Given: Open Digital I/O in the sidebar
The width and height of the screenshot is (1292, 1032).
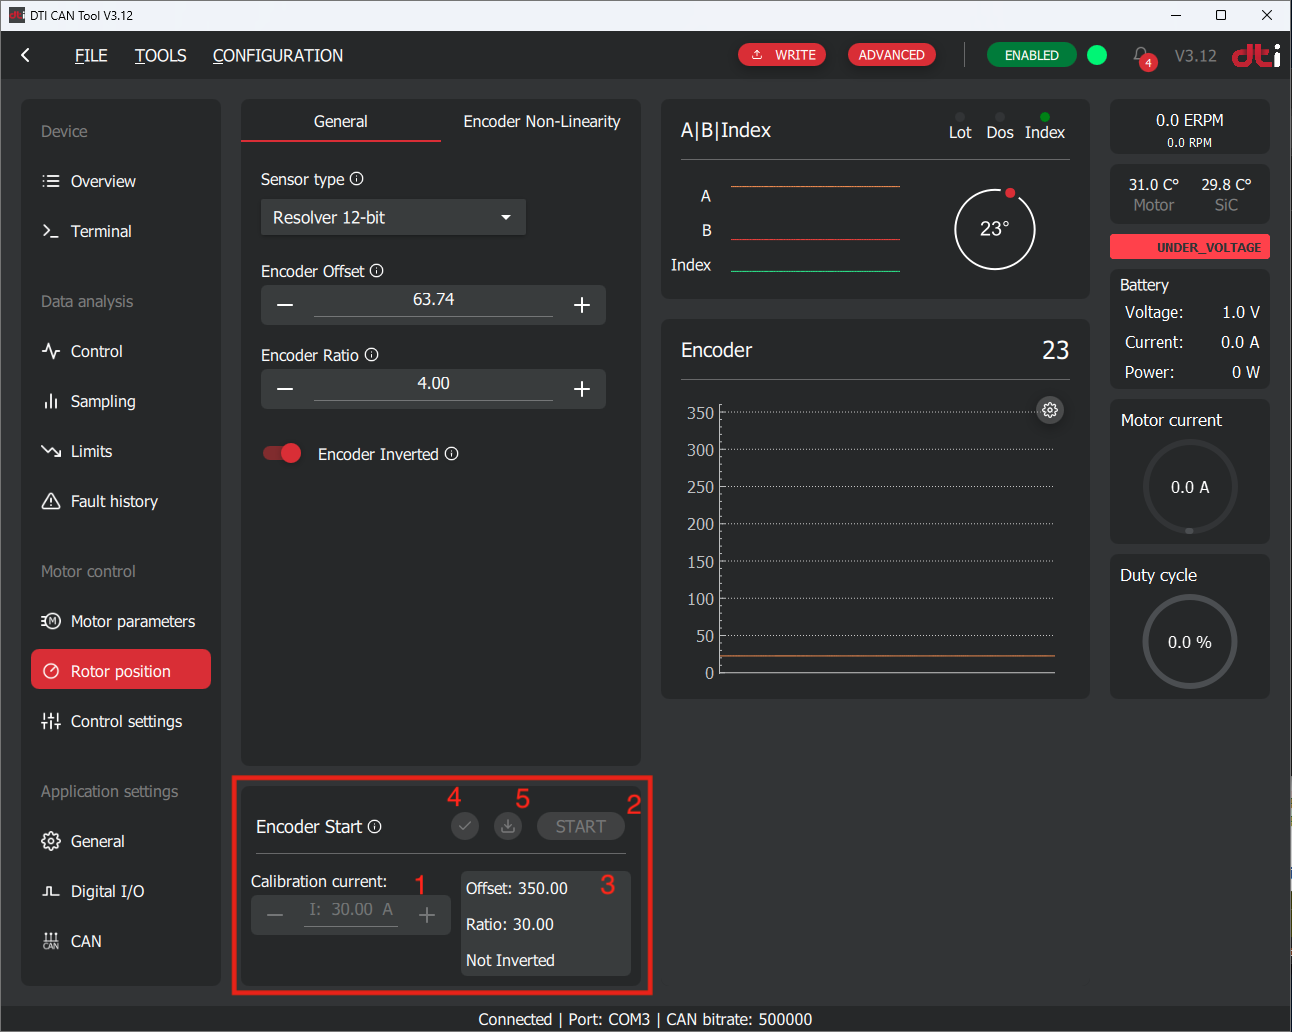Looking at the screenshot, I should 121,891.
